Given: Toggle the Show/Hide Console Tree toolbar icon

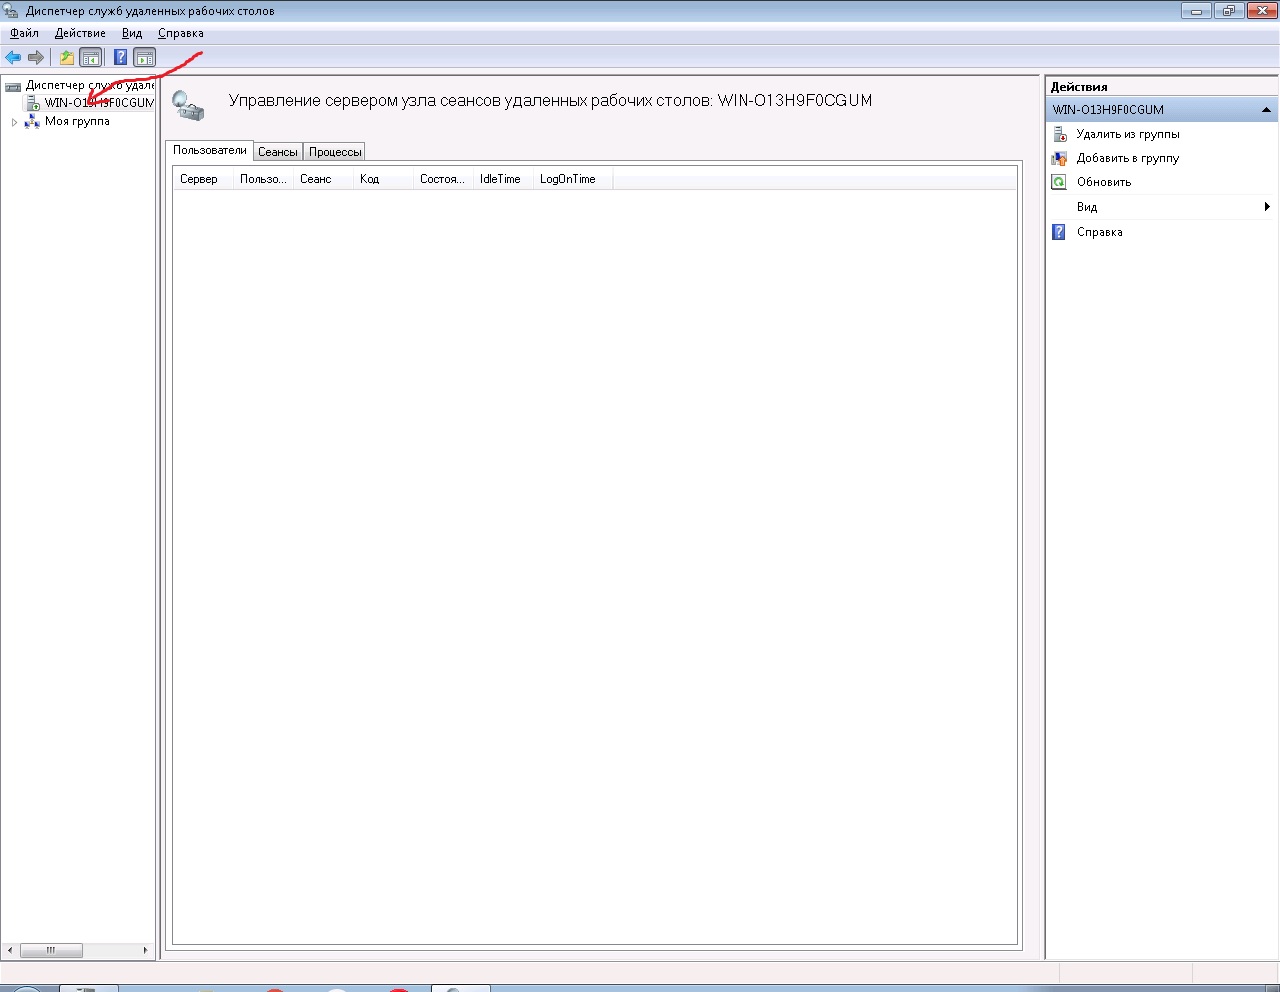Looking at the screenshot, I should 91,57.
